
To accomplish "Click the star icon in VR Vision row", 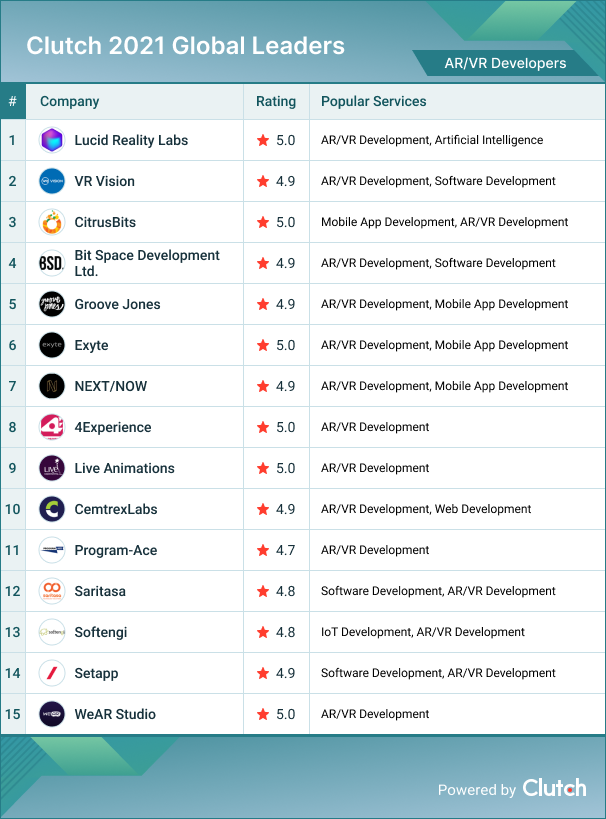I will (263, 181).
